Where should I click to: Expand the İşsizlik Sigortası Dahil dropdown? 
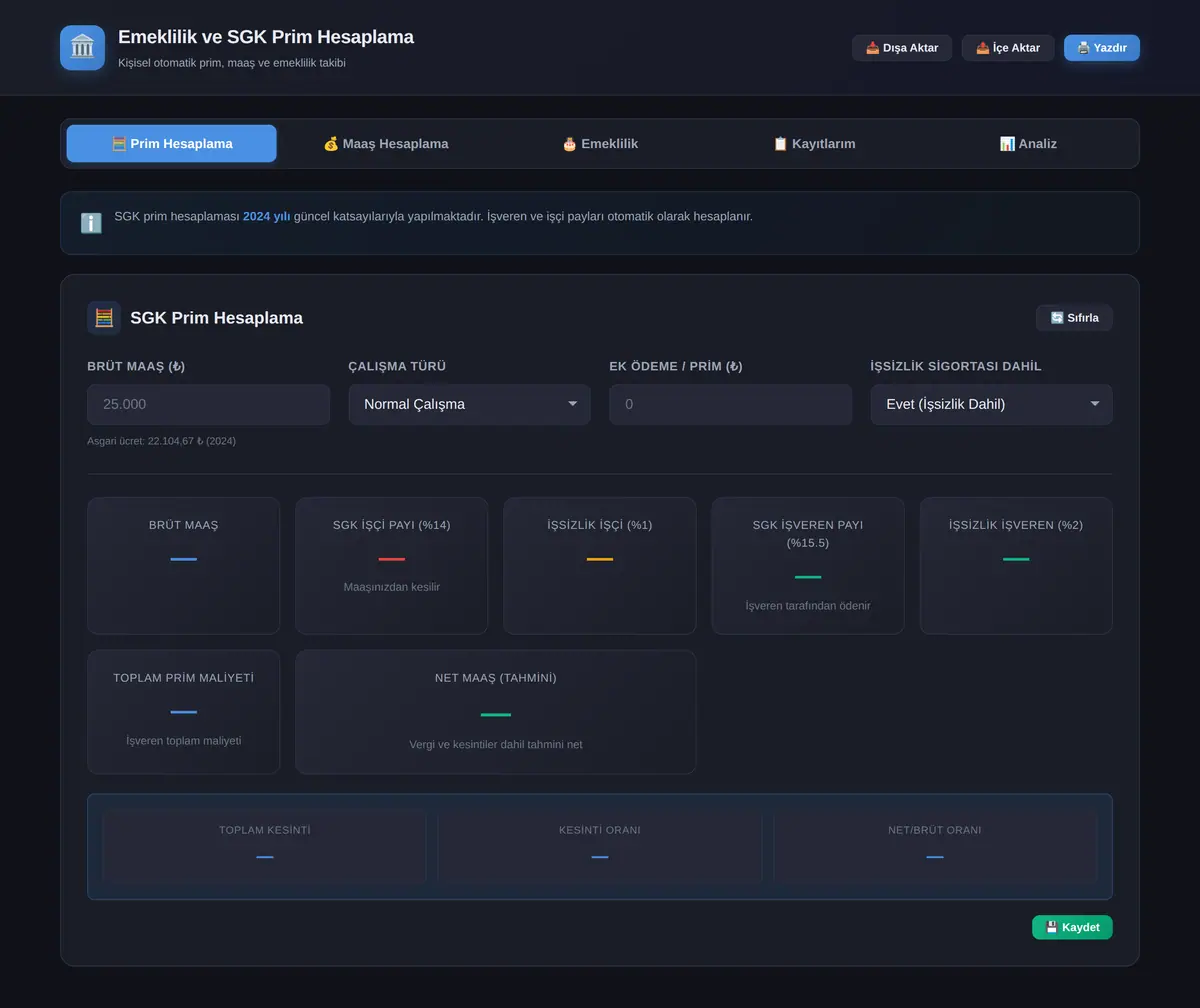[x=992, y=405]
